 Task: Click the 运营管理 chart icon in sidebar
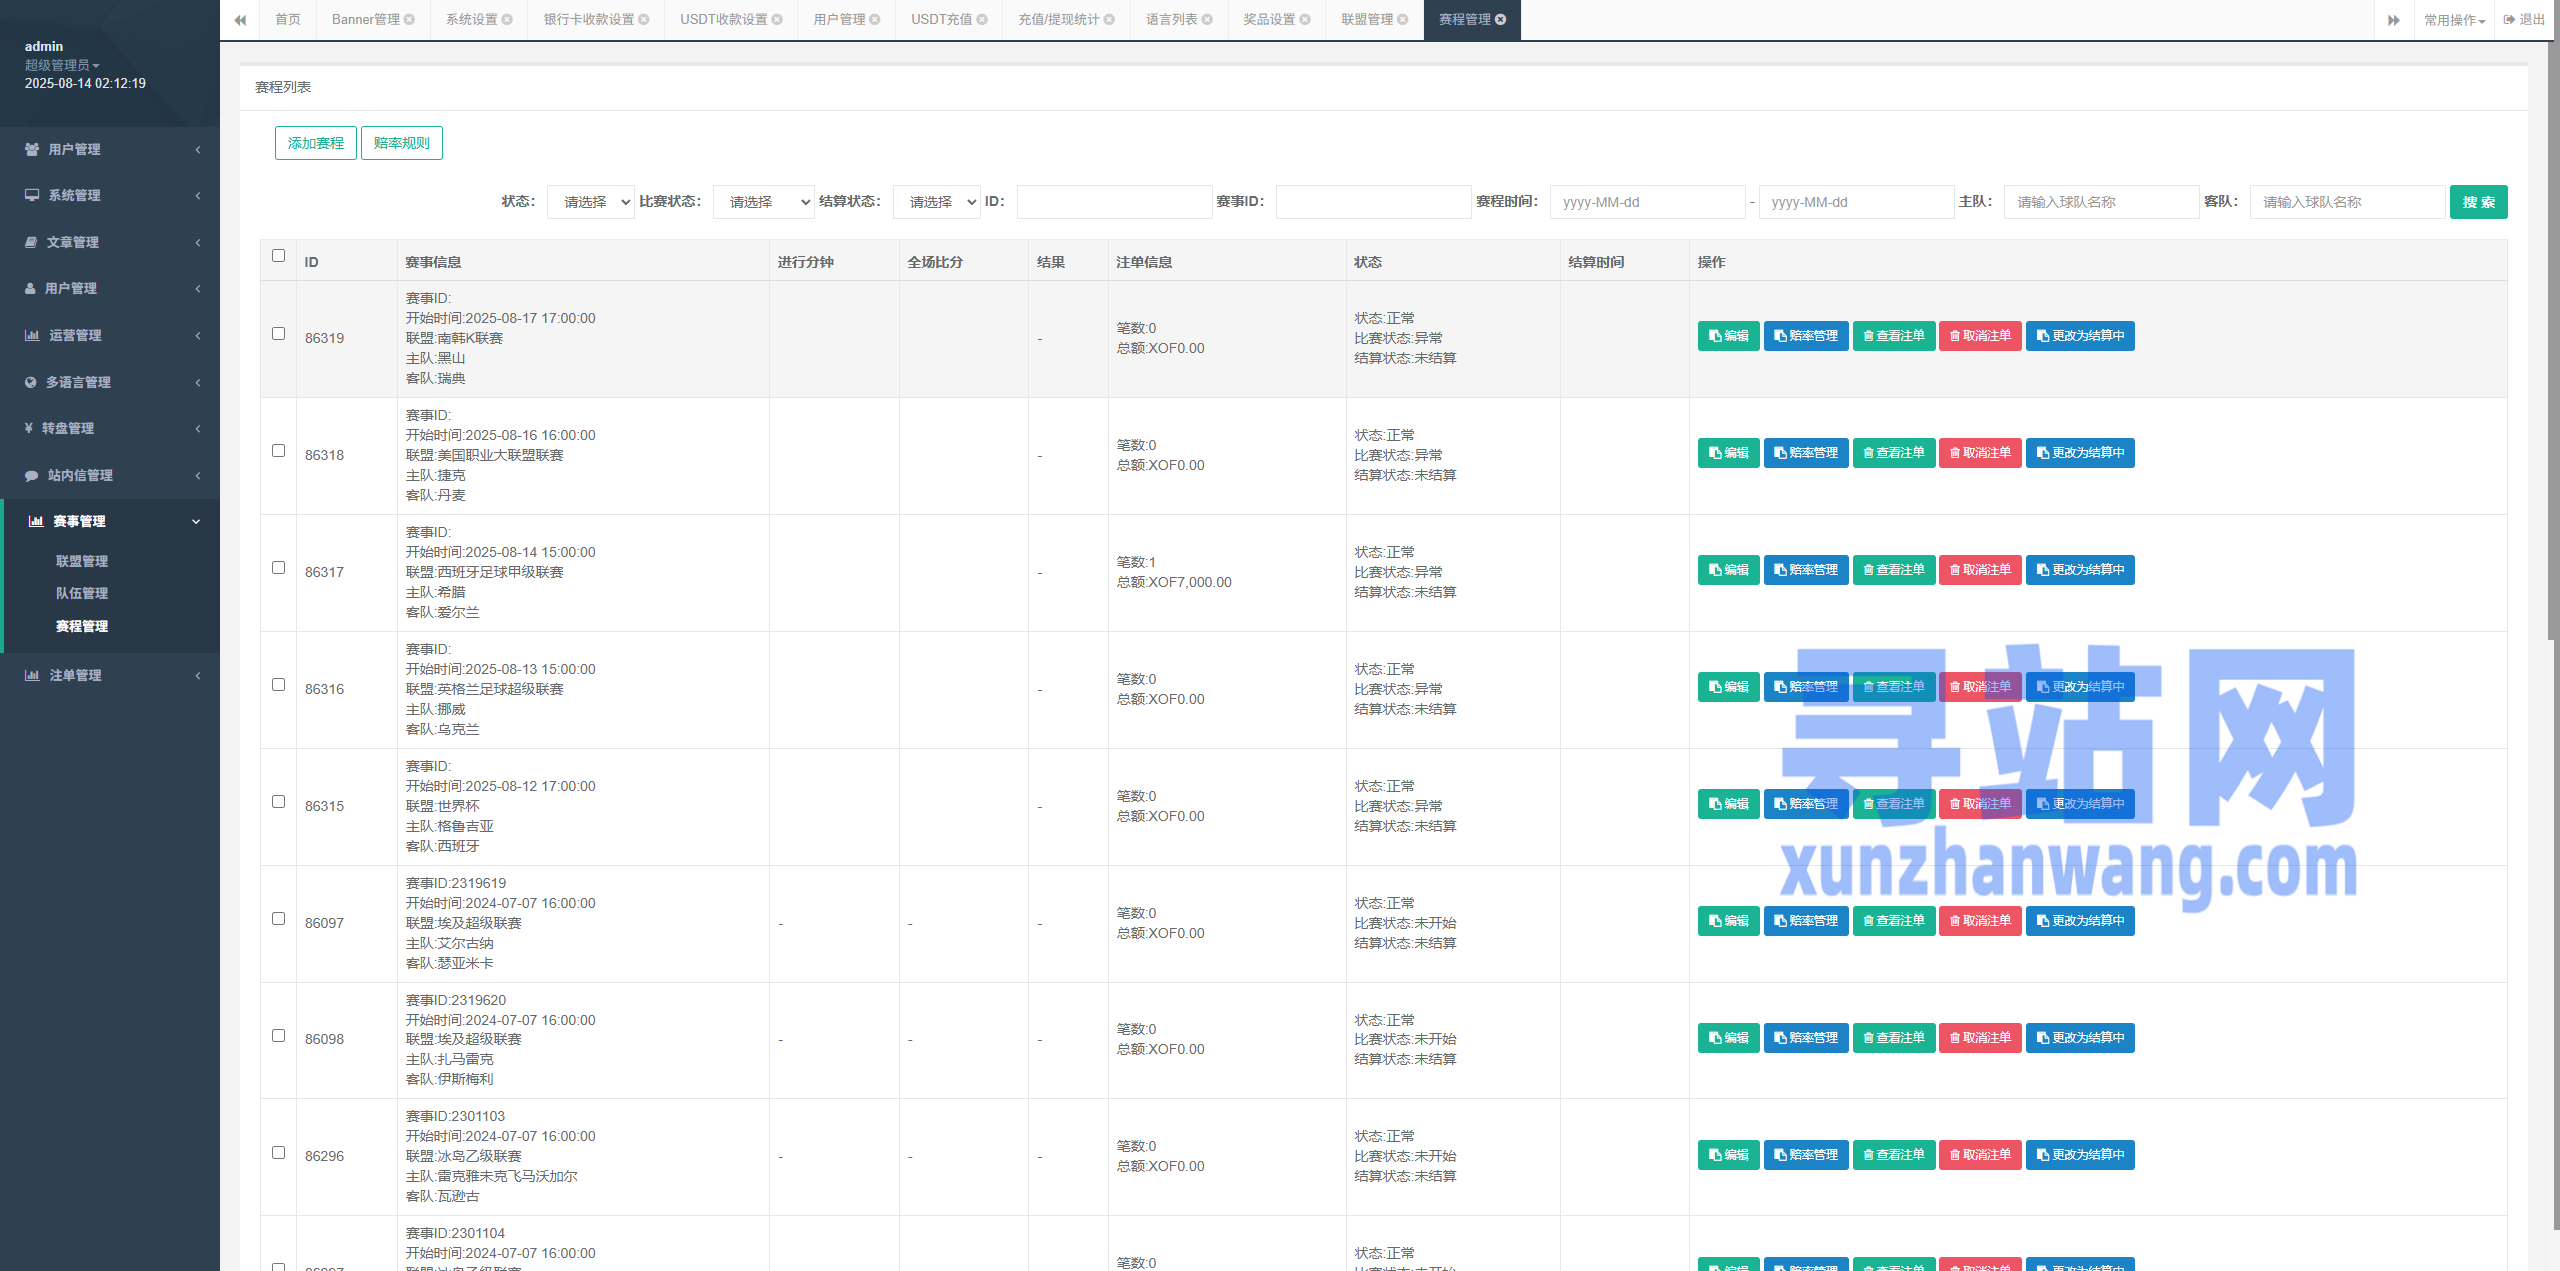pos(32,335)
